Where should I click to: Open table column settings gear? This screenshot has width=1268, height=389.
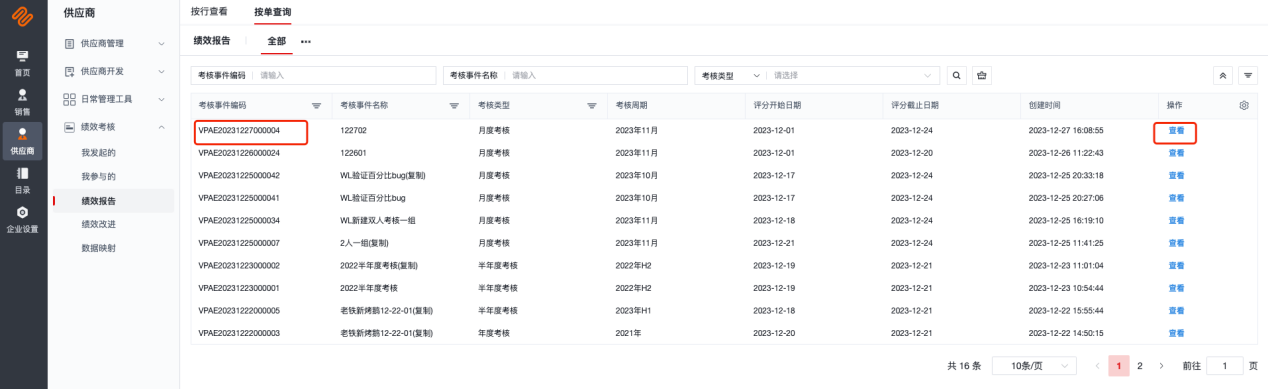pos(1244,105)
